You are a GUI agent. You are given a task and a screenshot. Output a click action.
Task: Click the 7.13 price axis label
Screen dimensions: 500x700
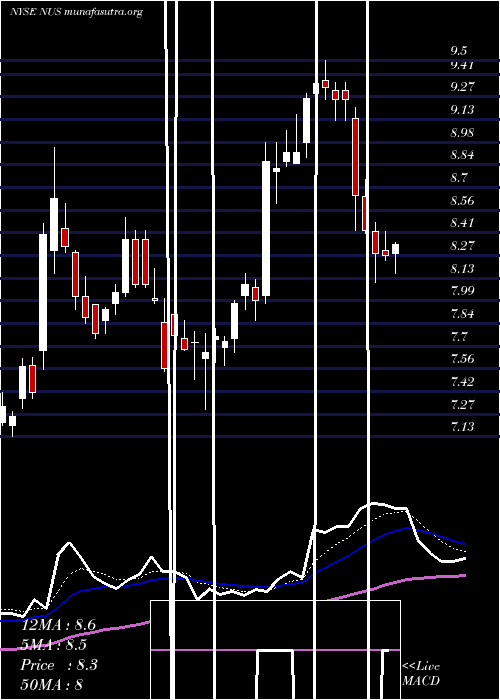[462, 427]
